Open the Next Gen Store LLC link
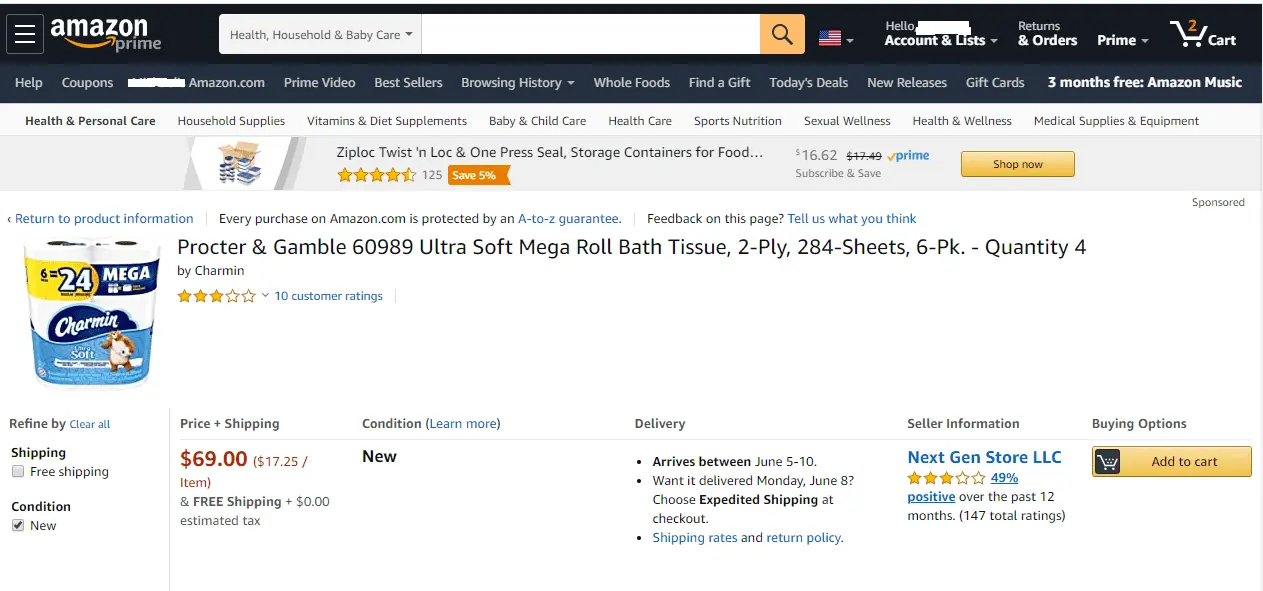 coord(984,457)
